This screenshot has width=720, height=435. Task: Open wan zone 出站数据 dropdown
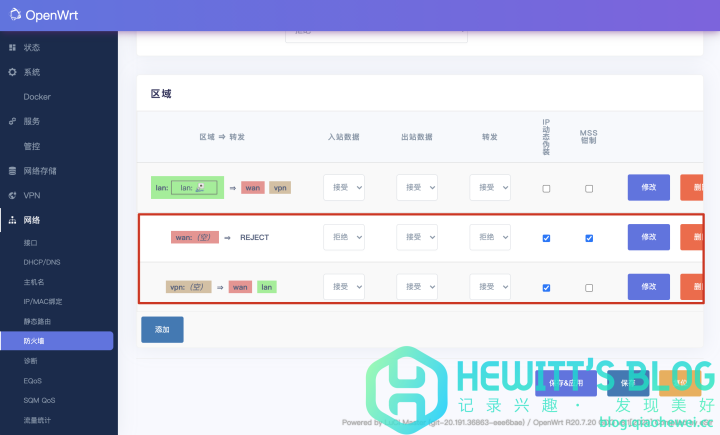[x=417, y=237]
